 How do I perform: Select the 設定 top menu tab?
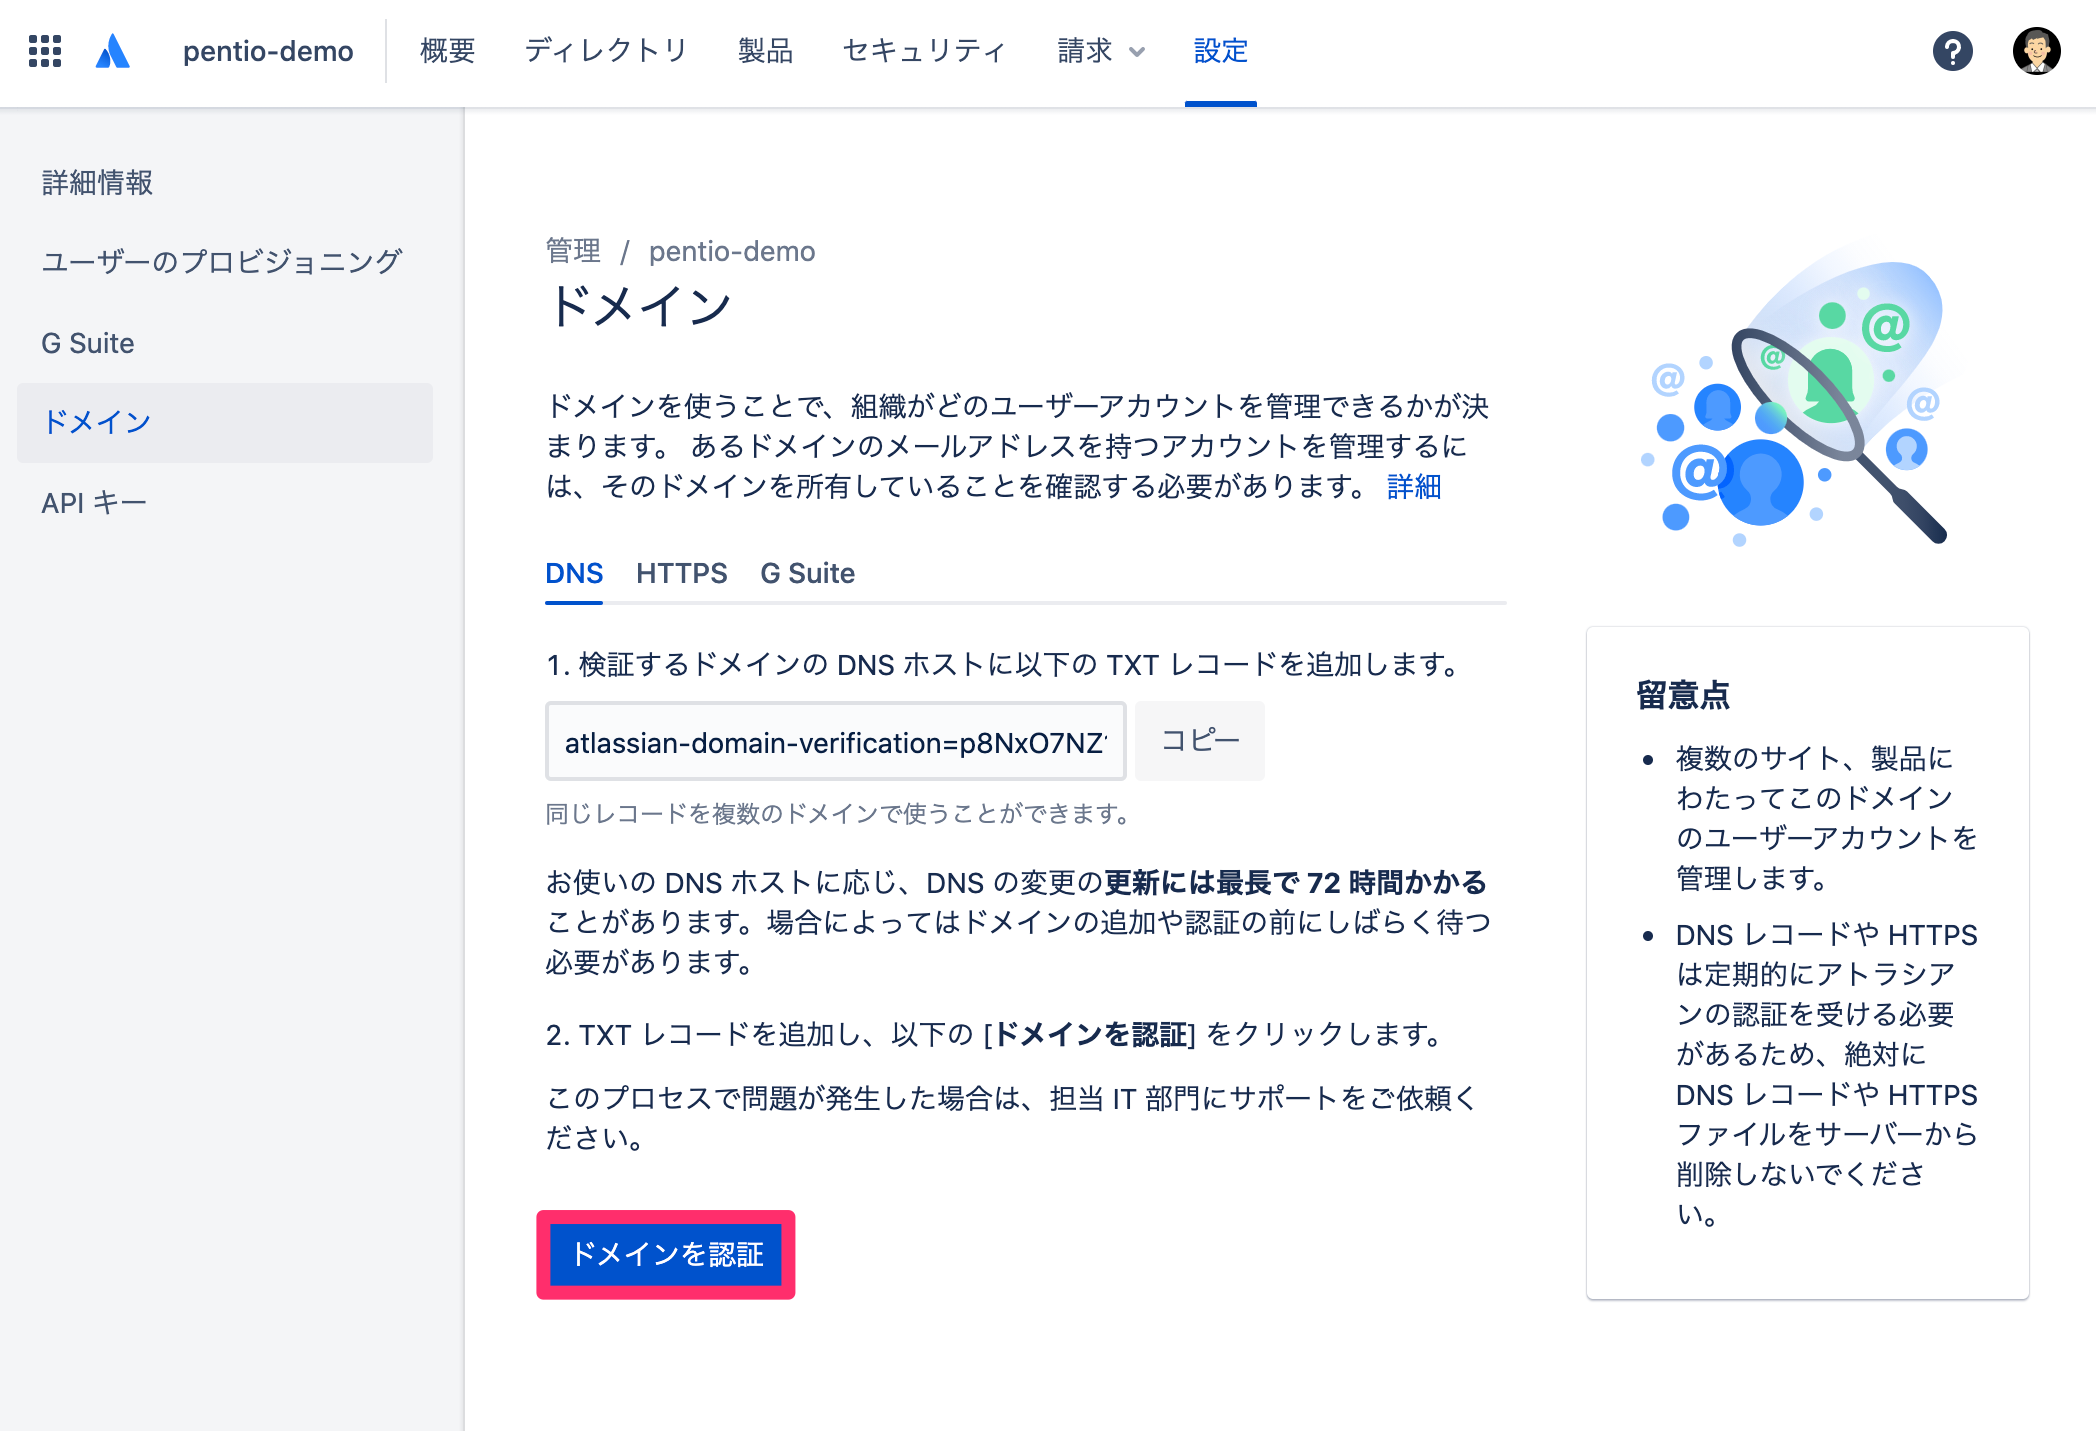pyautogui.click(x=1221, y=51)
